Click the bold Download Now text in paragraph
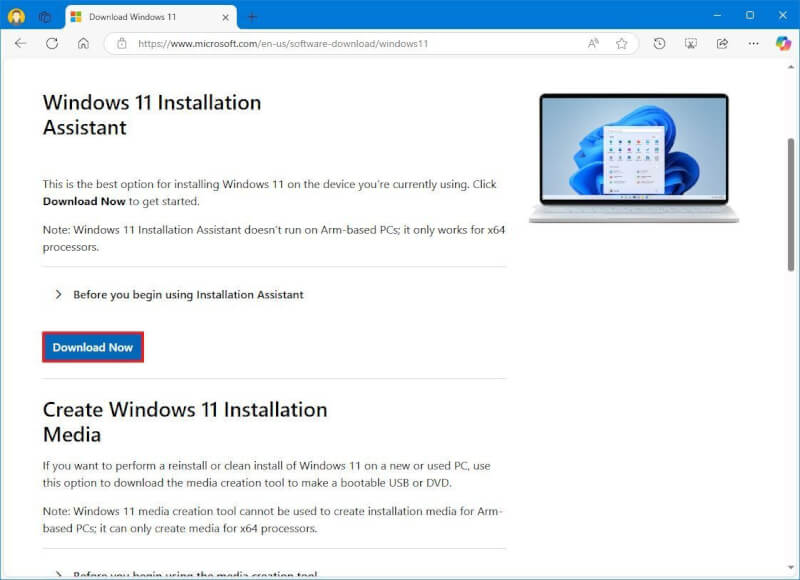The width and height of the screenshot is (800, 580). pyautogui.click(x=84, y=201)
